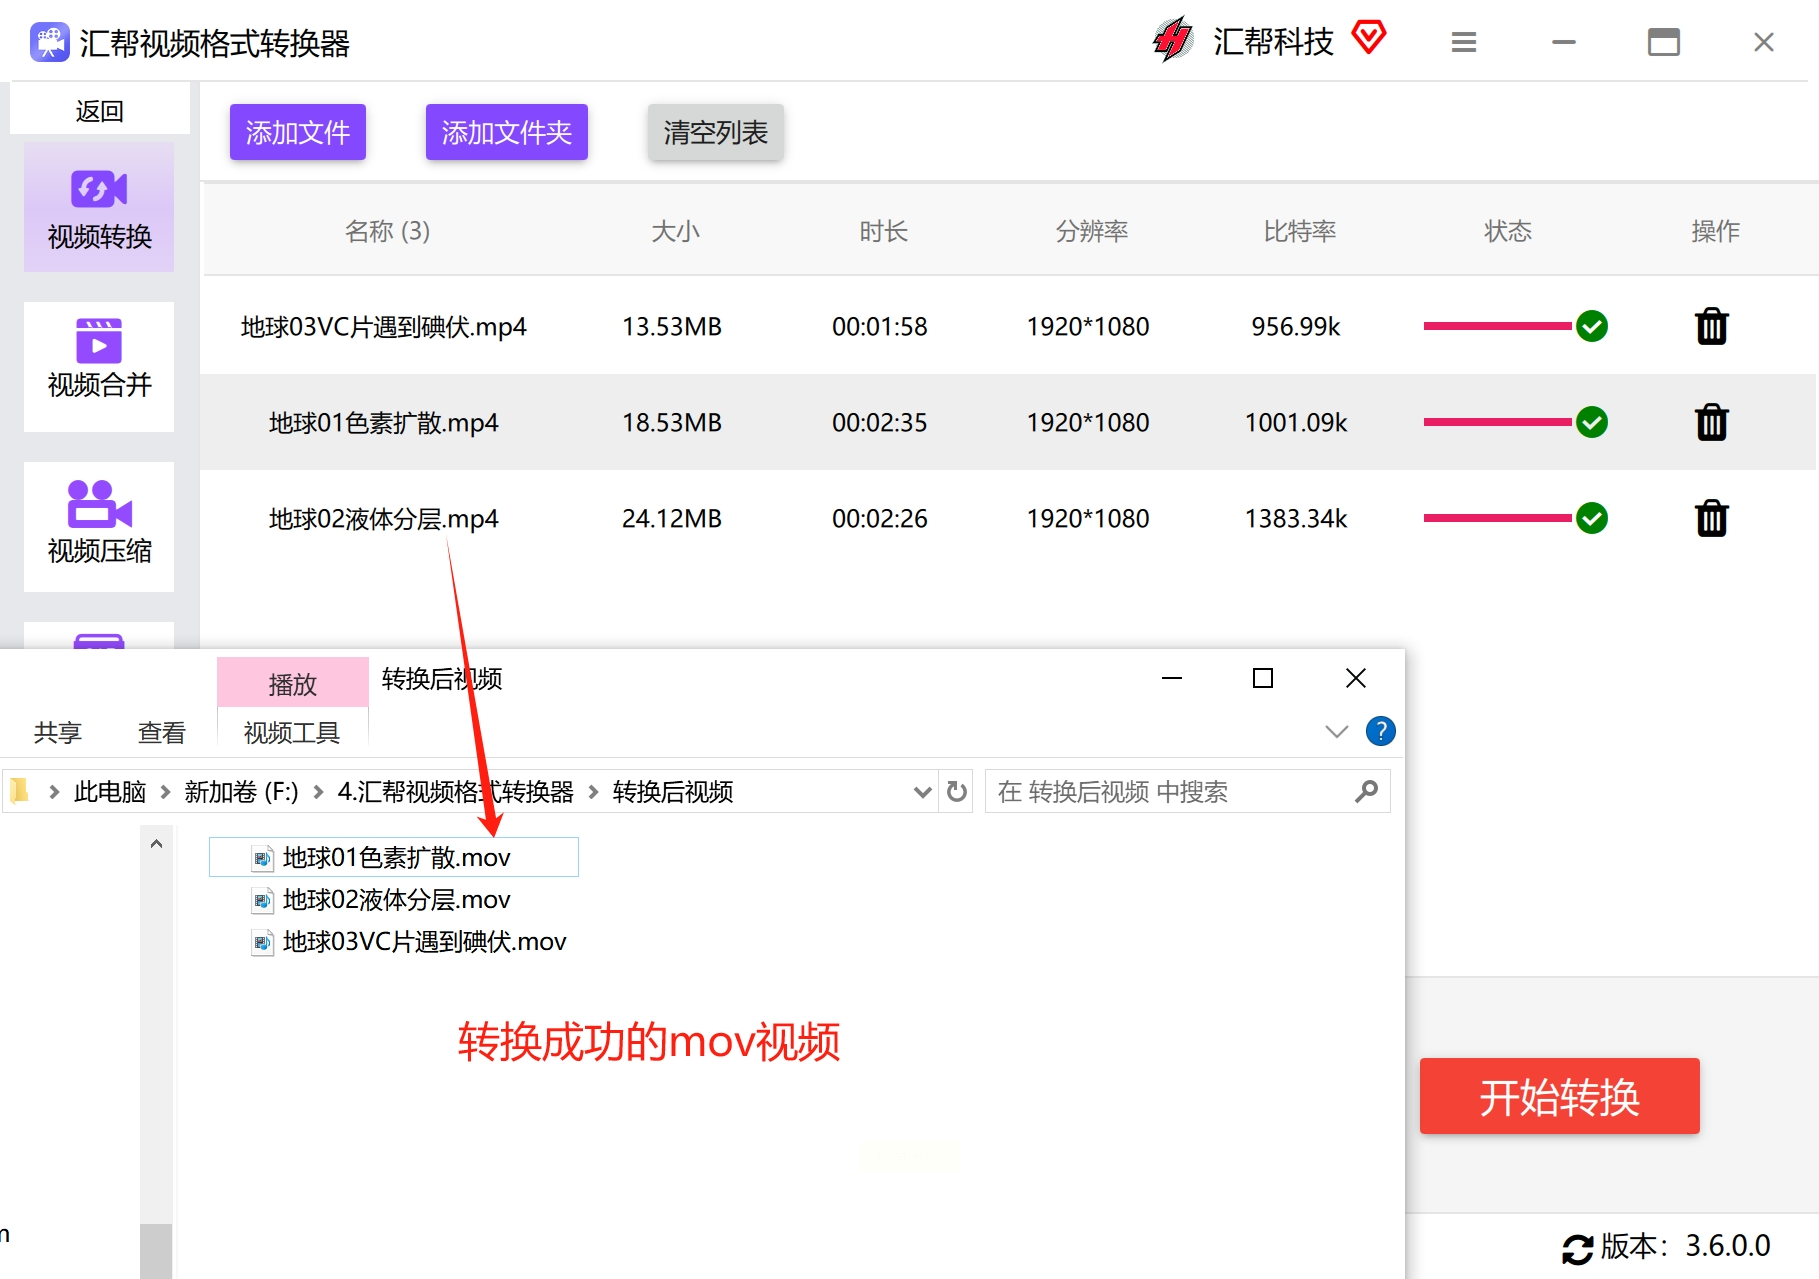
Task: Click the 添加文件 button
Action: pyautogui.click(x=297, y=132)
